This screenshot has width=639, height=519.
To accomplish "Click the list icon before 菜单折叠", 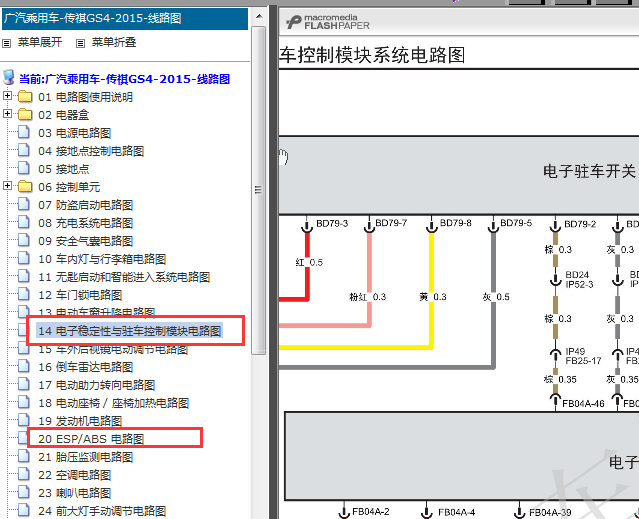I will point(81,43).
